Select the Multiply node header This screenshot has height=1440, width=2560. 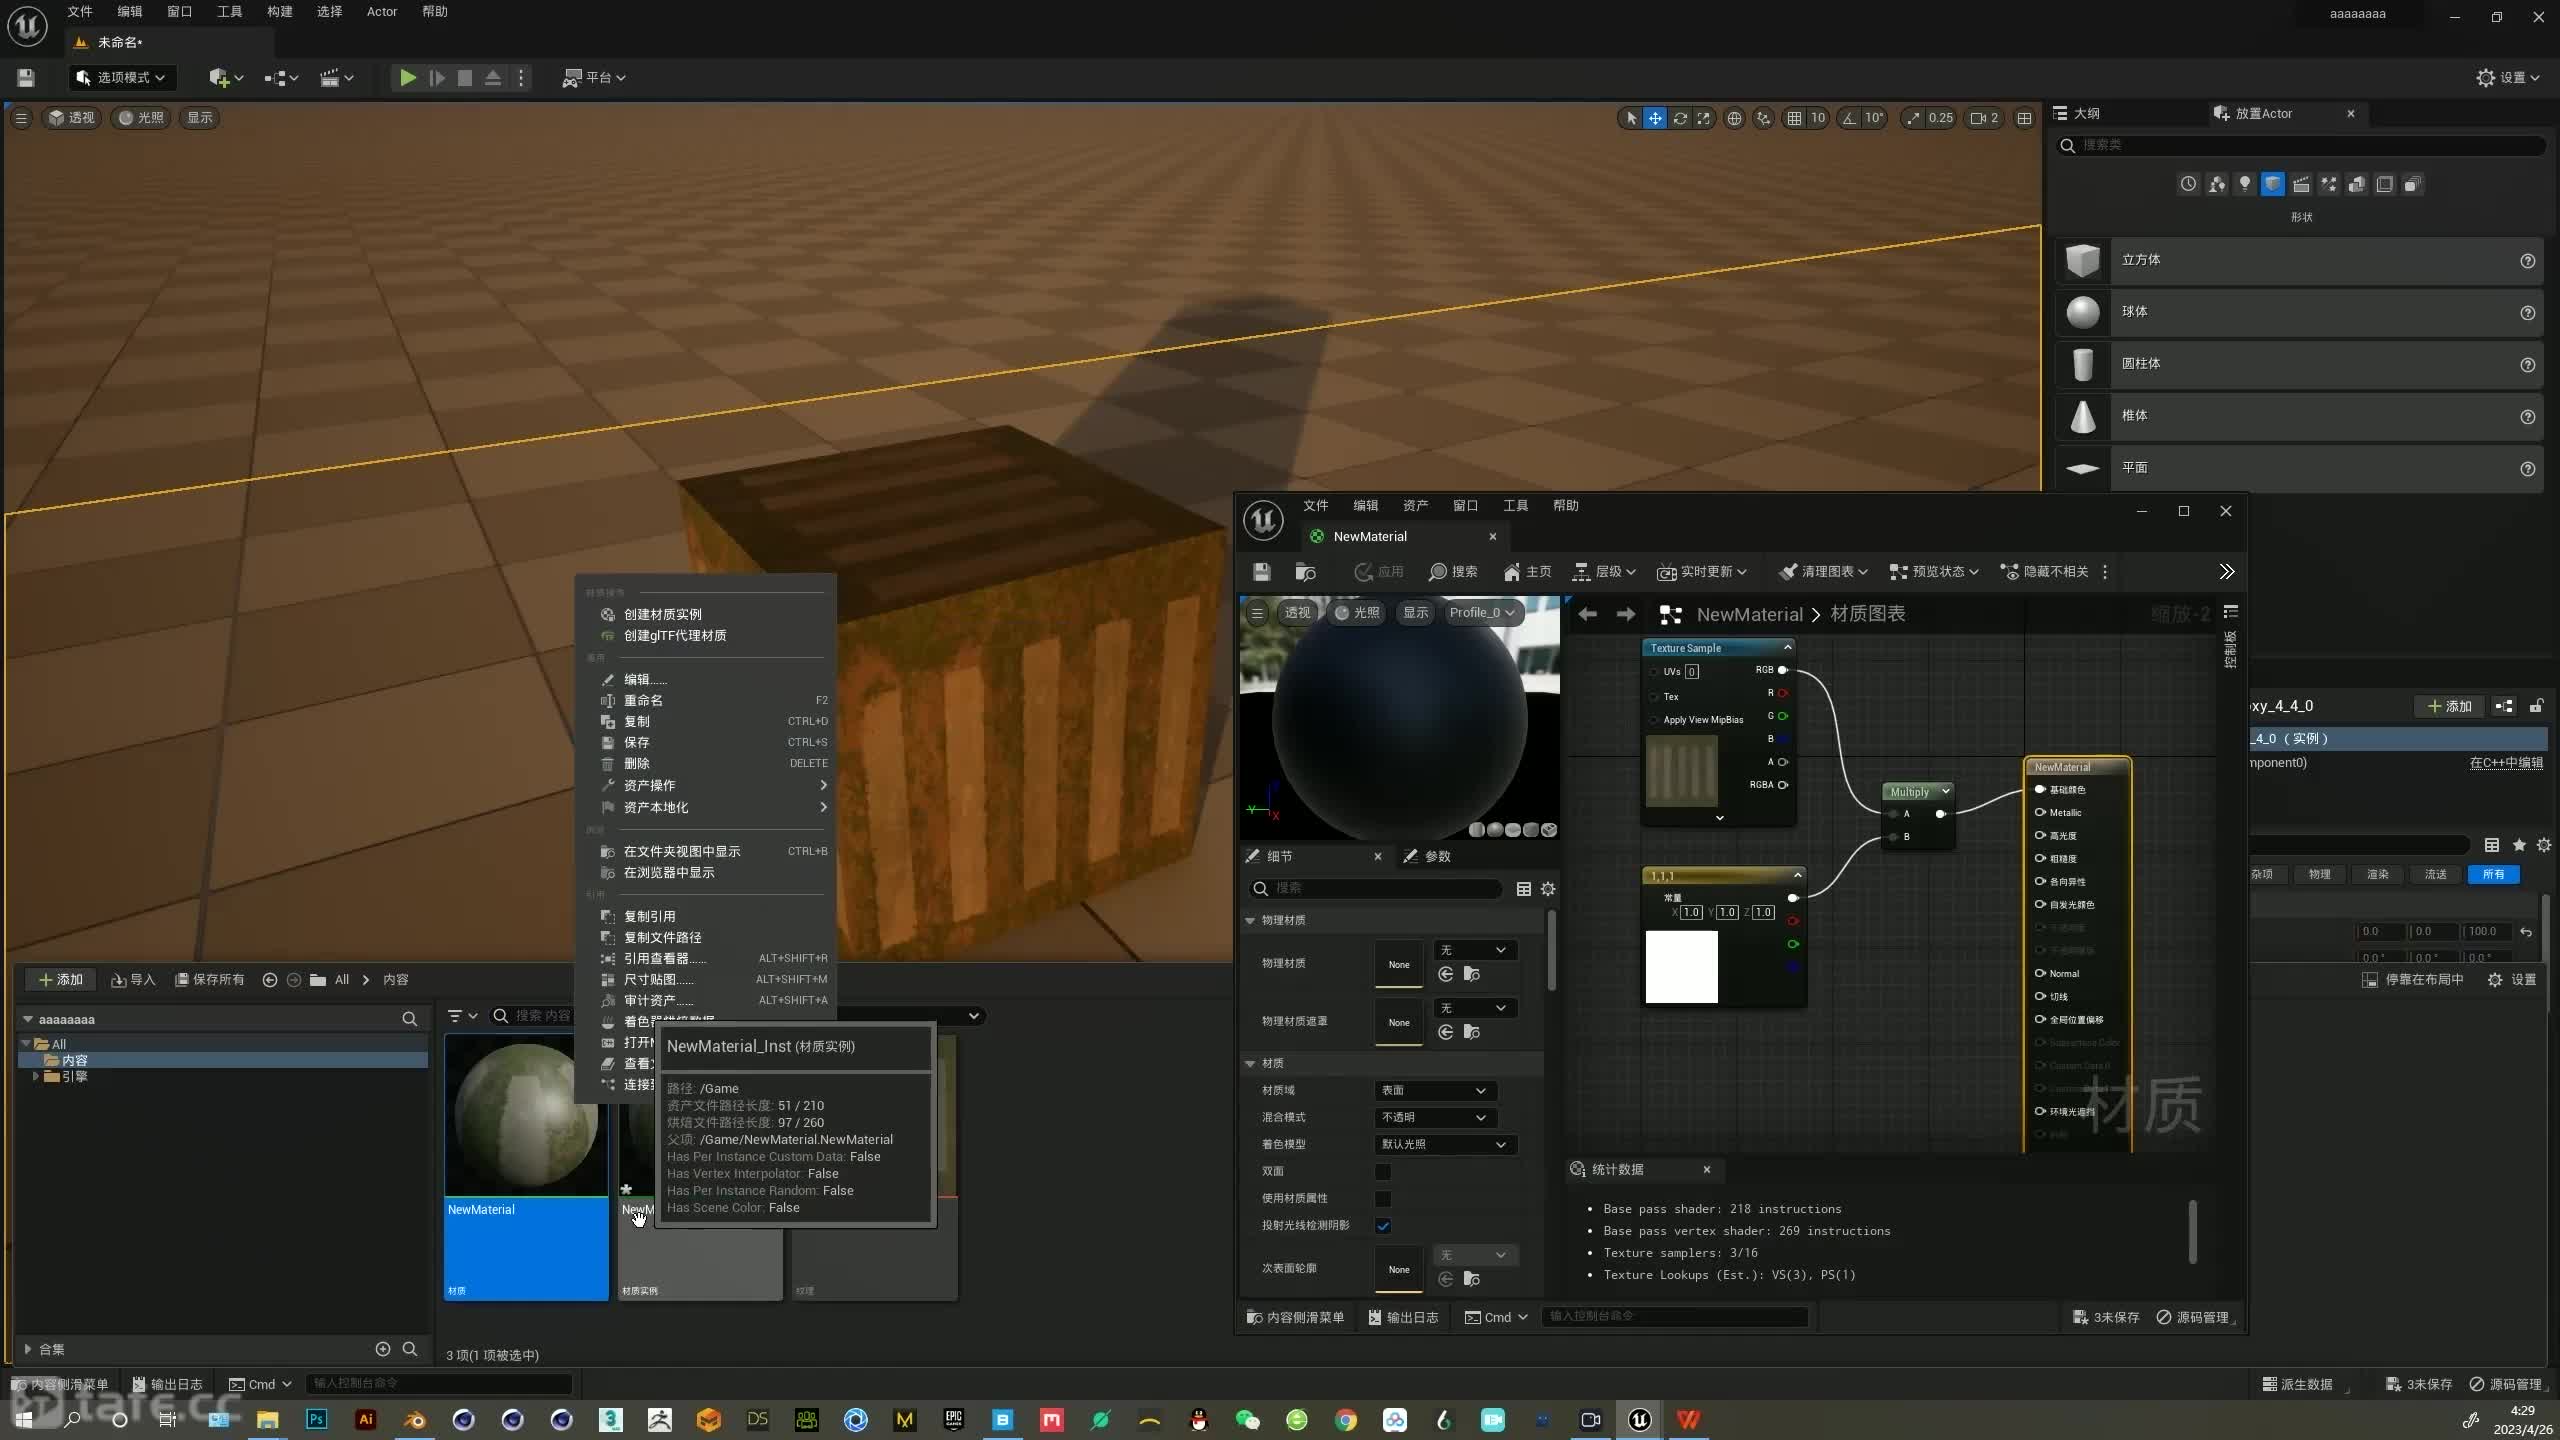(x=1917, y=791)
